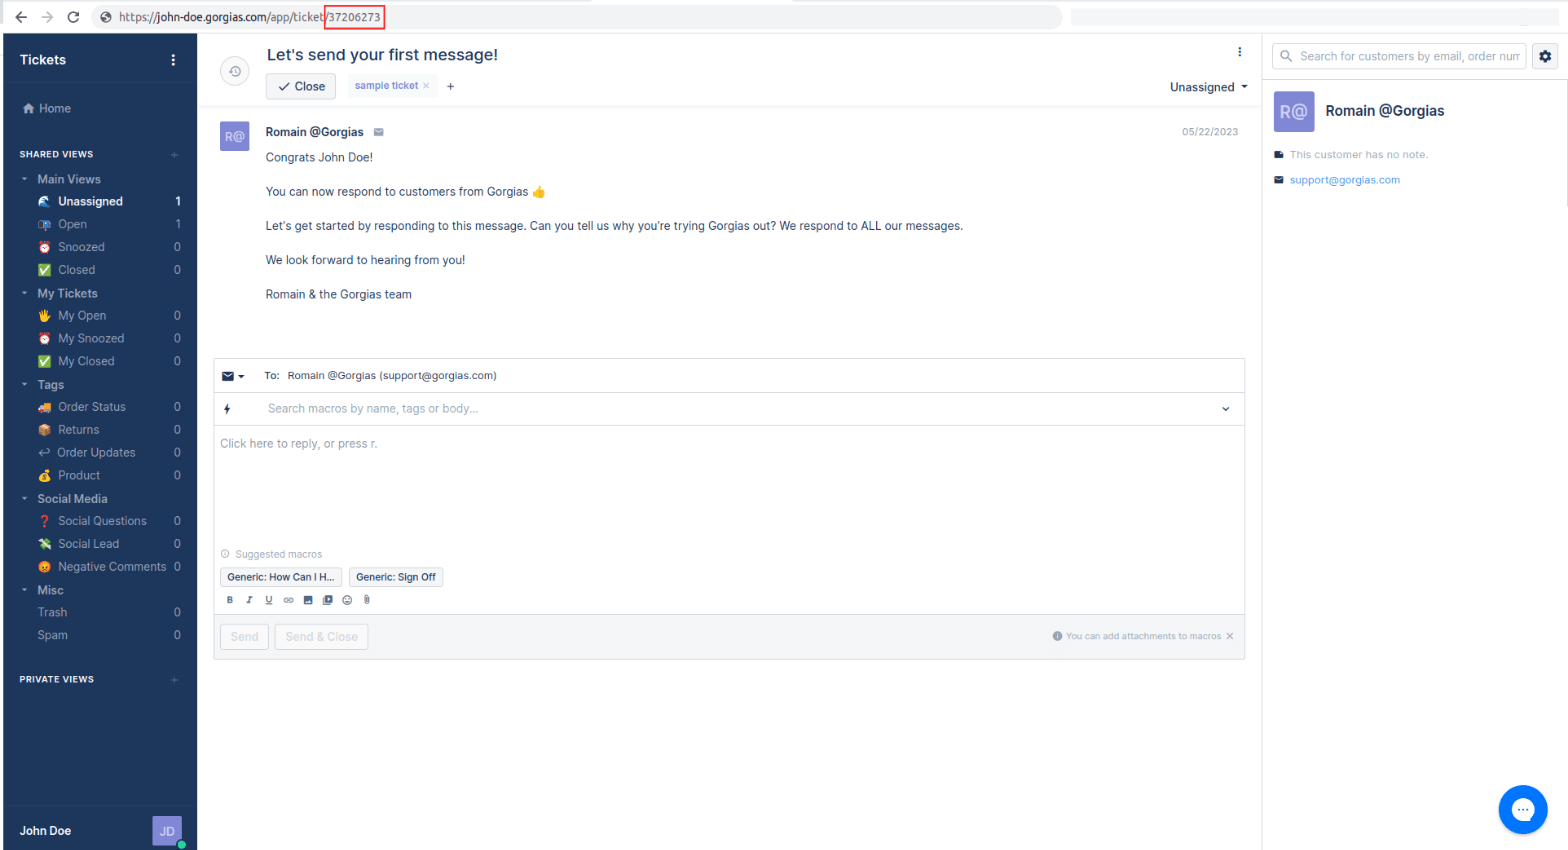Insert a hyperlink in the reply
This screenshot has width=1568, height=850.
tap(288, 600)
